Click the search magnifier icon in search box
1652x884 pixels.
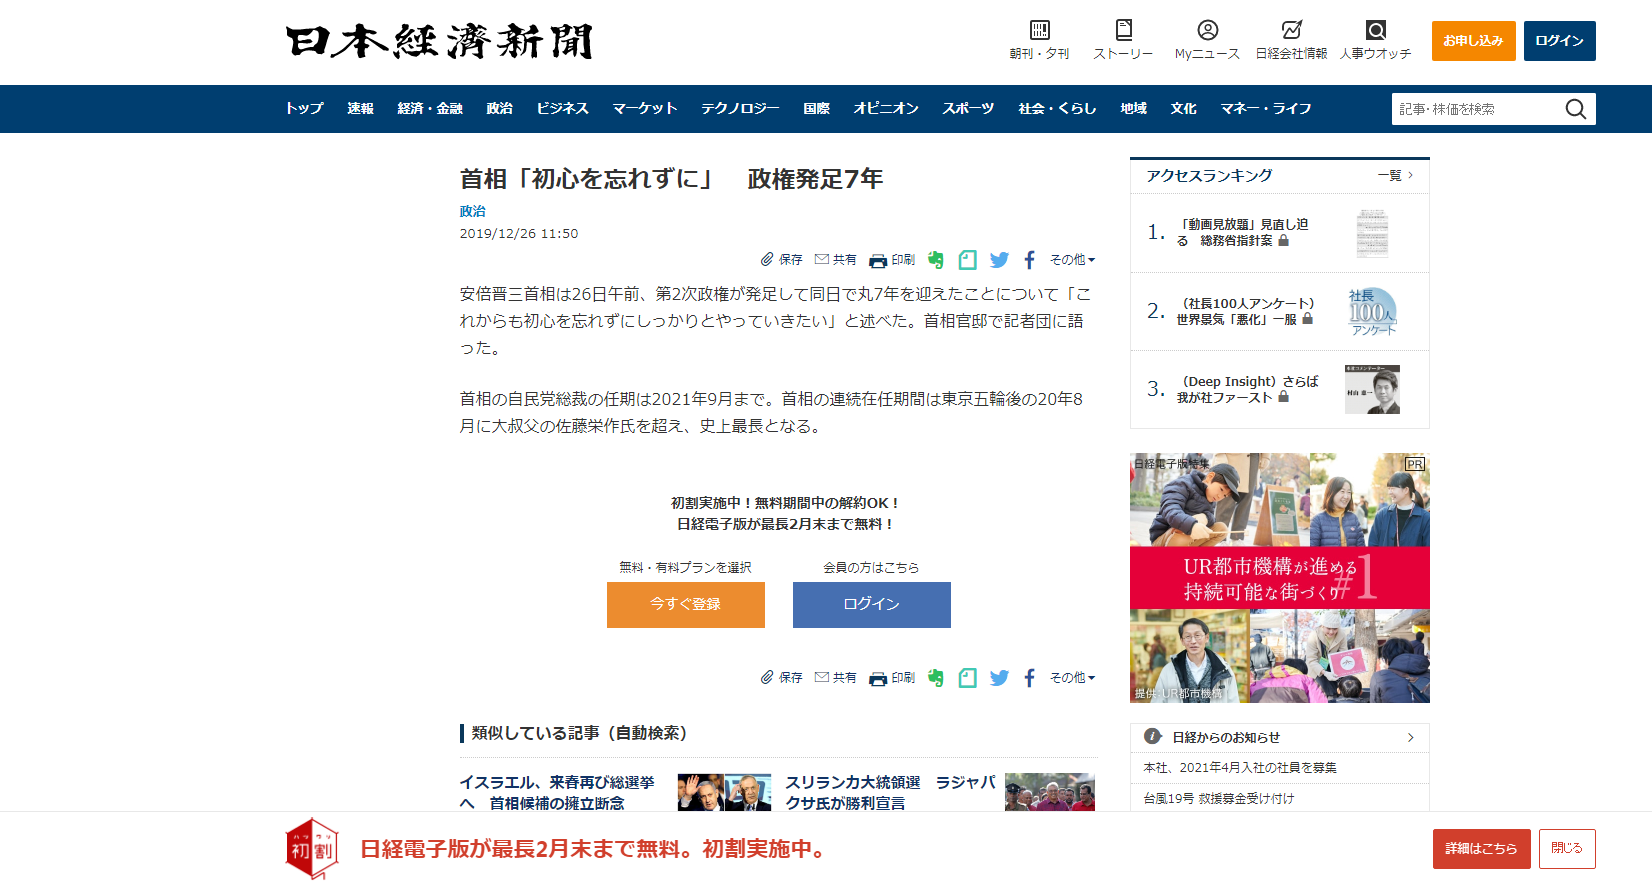pos(1576,109)
